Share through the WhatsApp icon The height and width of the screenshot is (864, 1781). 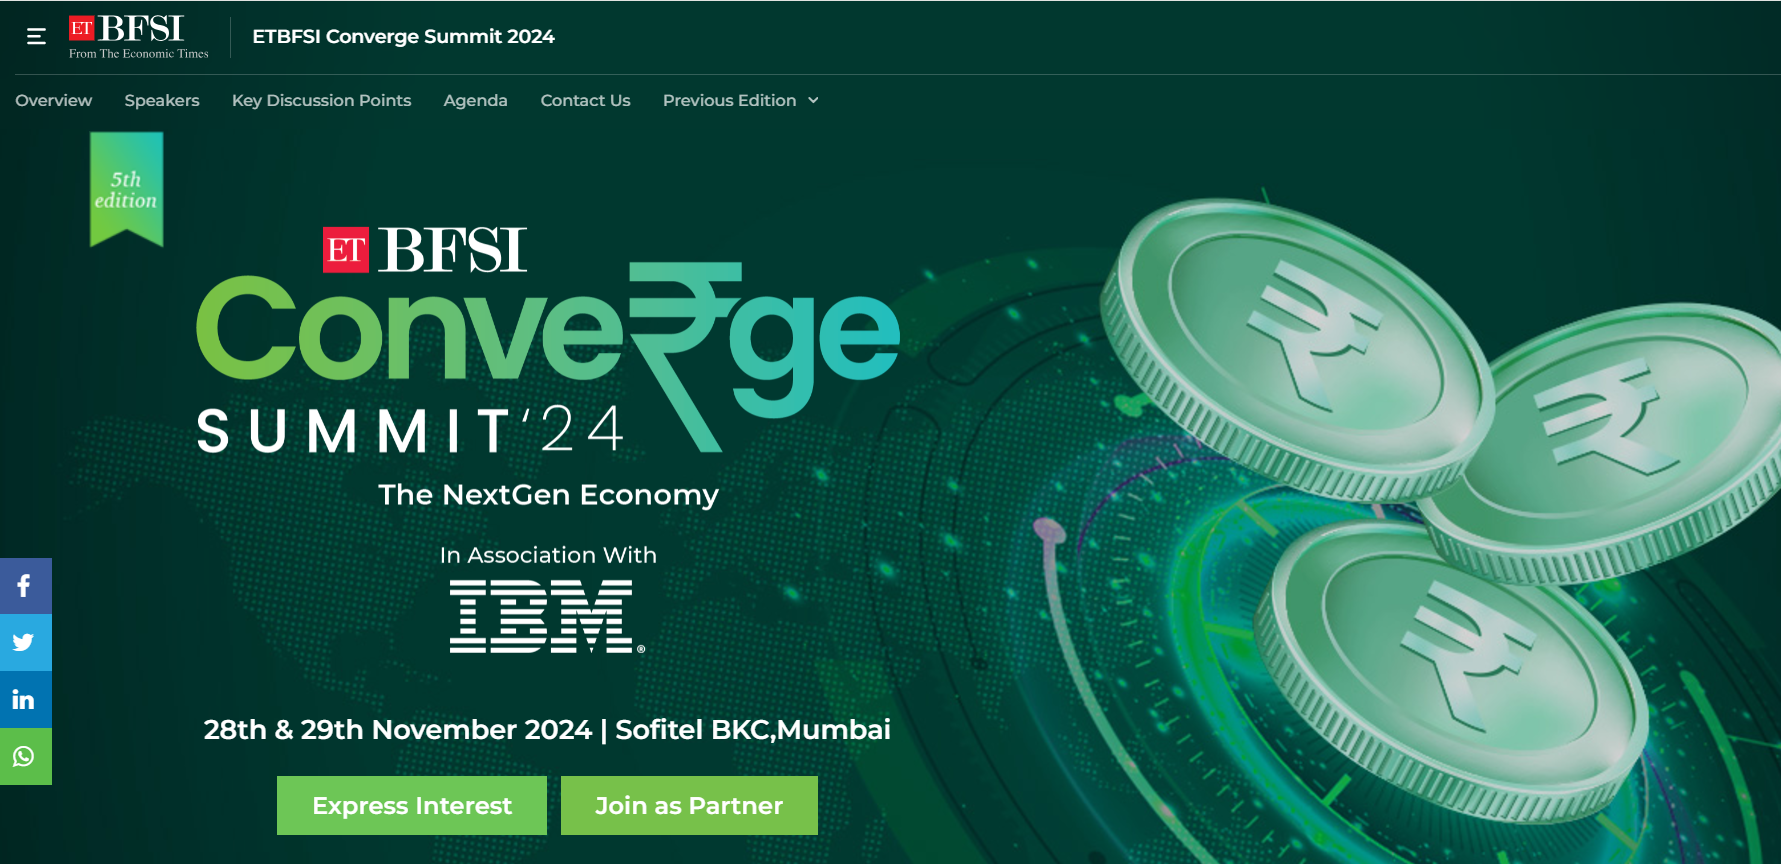[x=24, y=757]
